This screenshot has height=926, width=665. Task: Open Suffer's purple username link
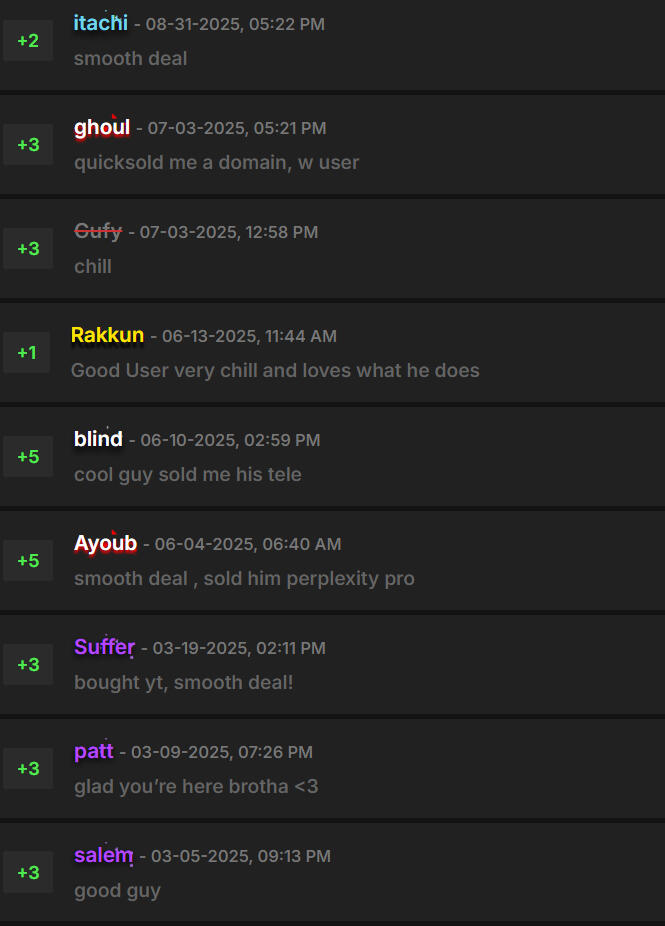coord(104,648)
